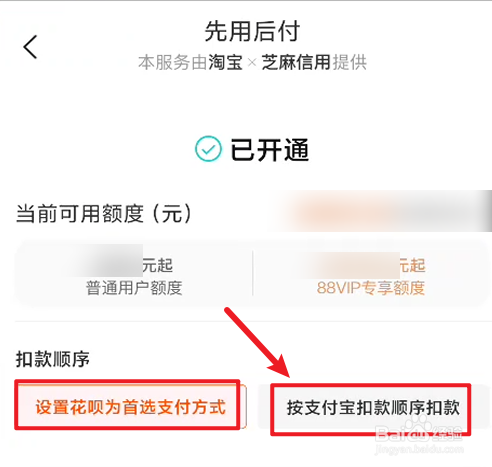This screenshot has height=467, width=492.
Task: Tap the 已开通 status text
Action: coord(270,150)
